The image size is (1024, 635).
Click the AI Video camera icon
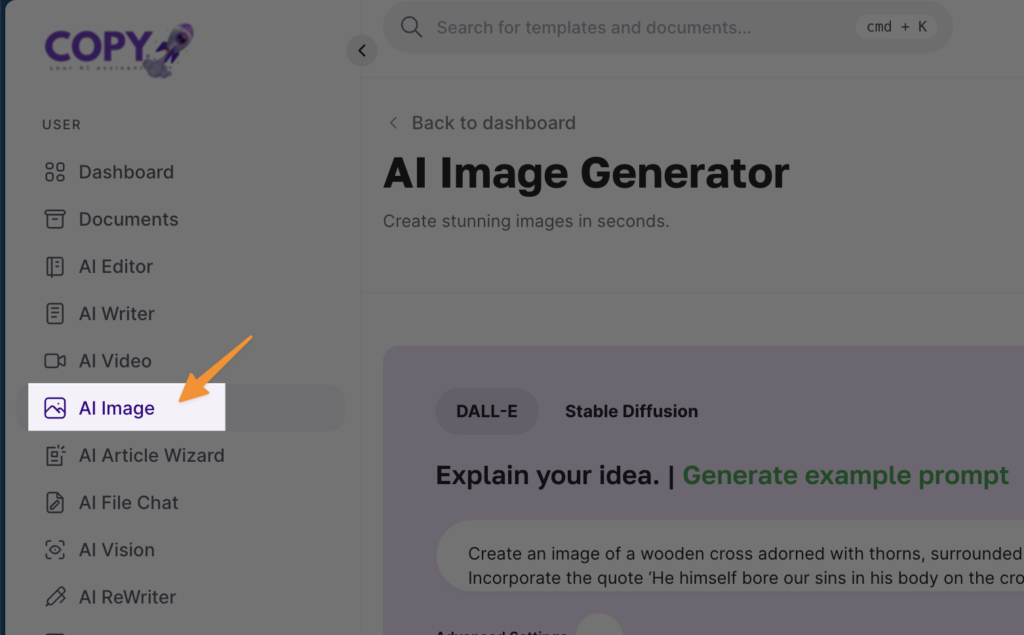tap(55, 361)
